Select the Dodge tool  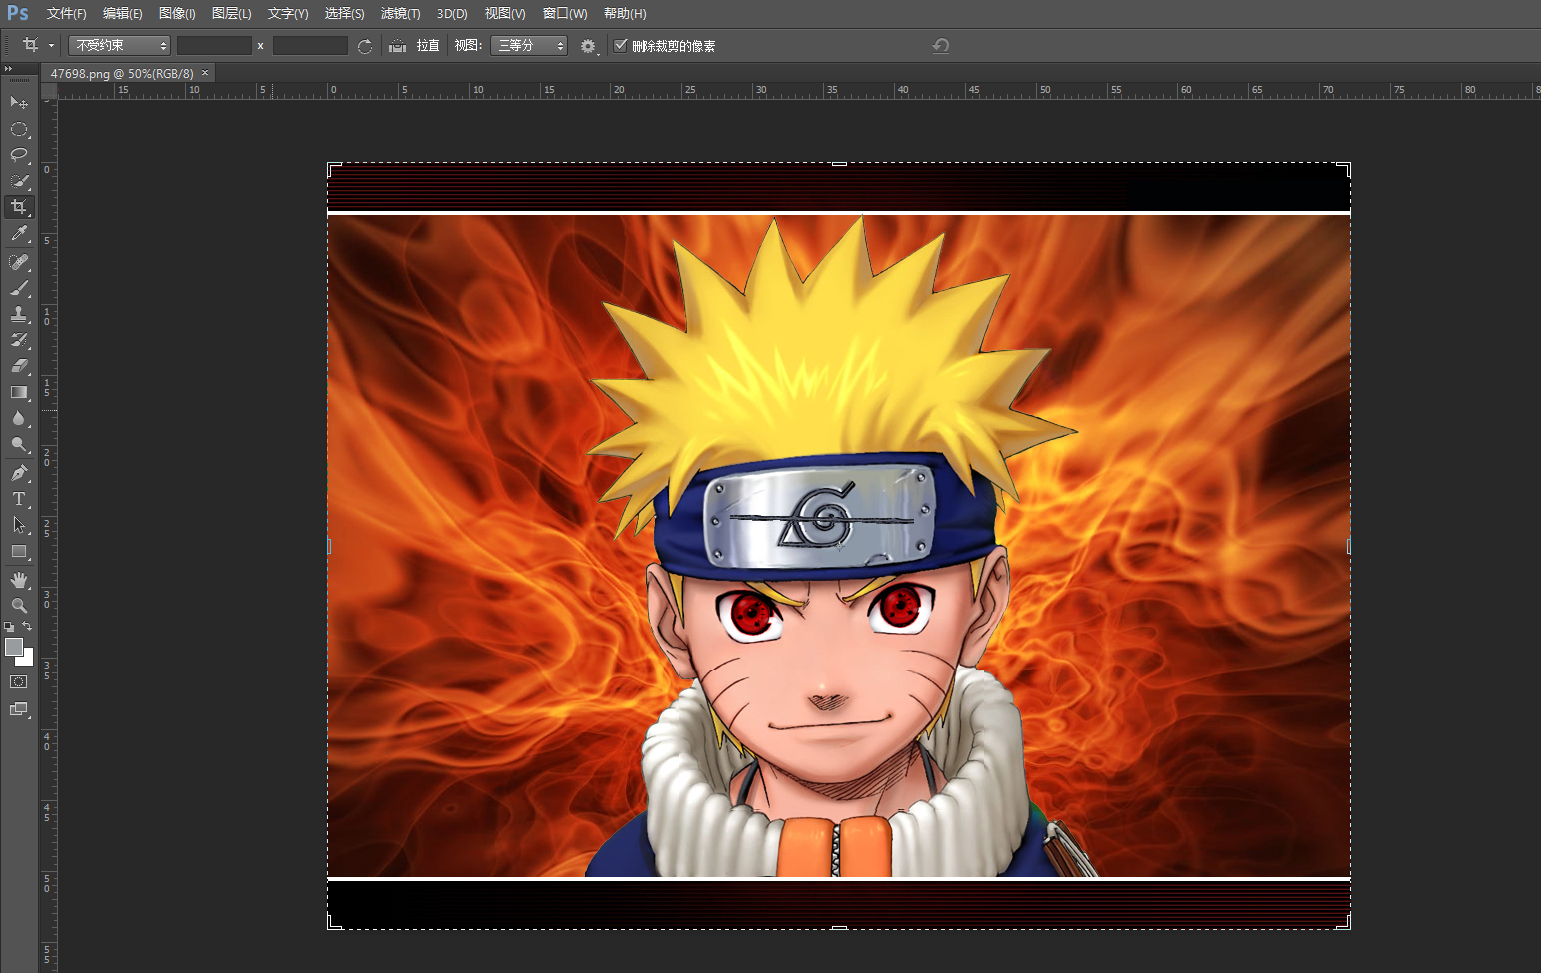(x=19, y=444)
